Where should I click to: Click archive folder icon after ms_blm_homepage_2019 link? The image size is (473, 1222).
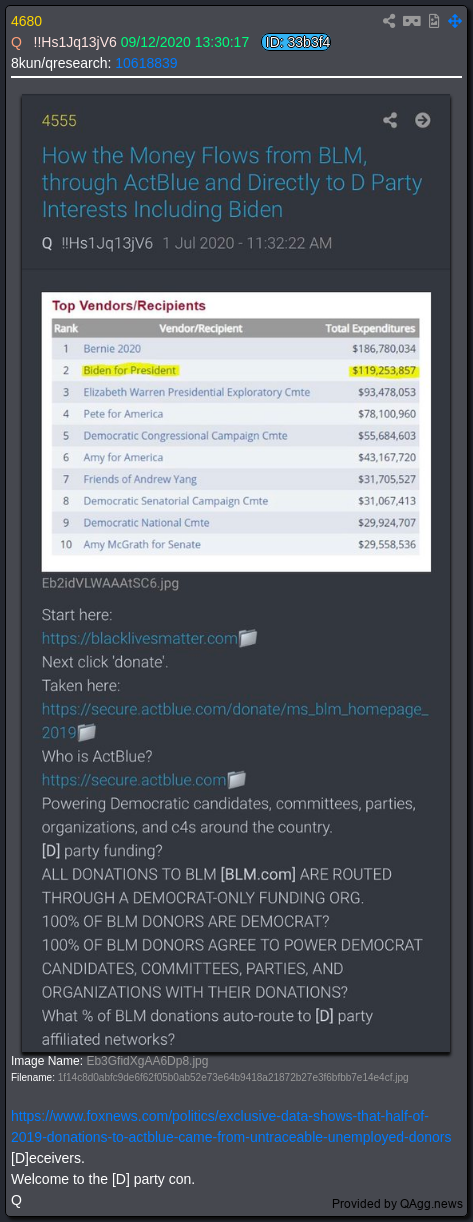coord(87,733)
